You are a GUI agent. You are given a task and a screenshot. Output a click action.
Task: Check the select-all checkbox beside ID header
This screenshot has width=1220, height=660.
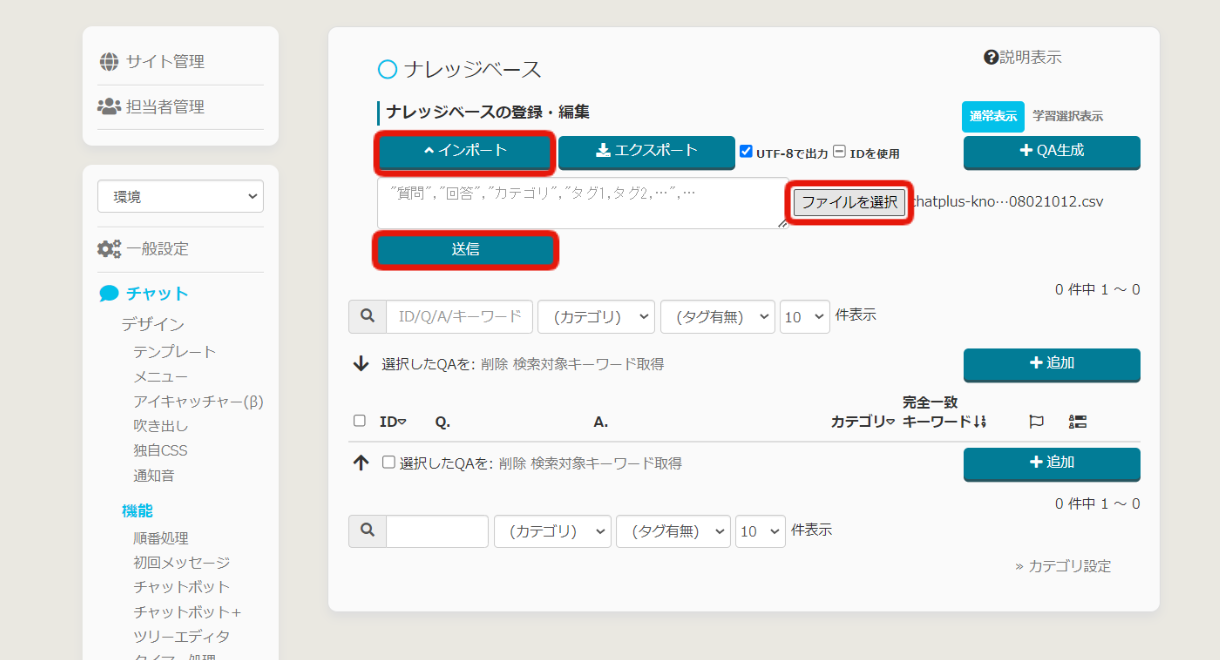pyautogui.click(x=360, y=421)
